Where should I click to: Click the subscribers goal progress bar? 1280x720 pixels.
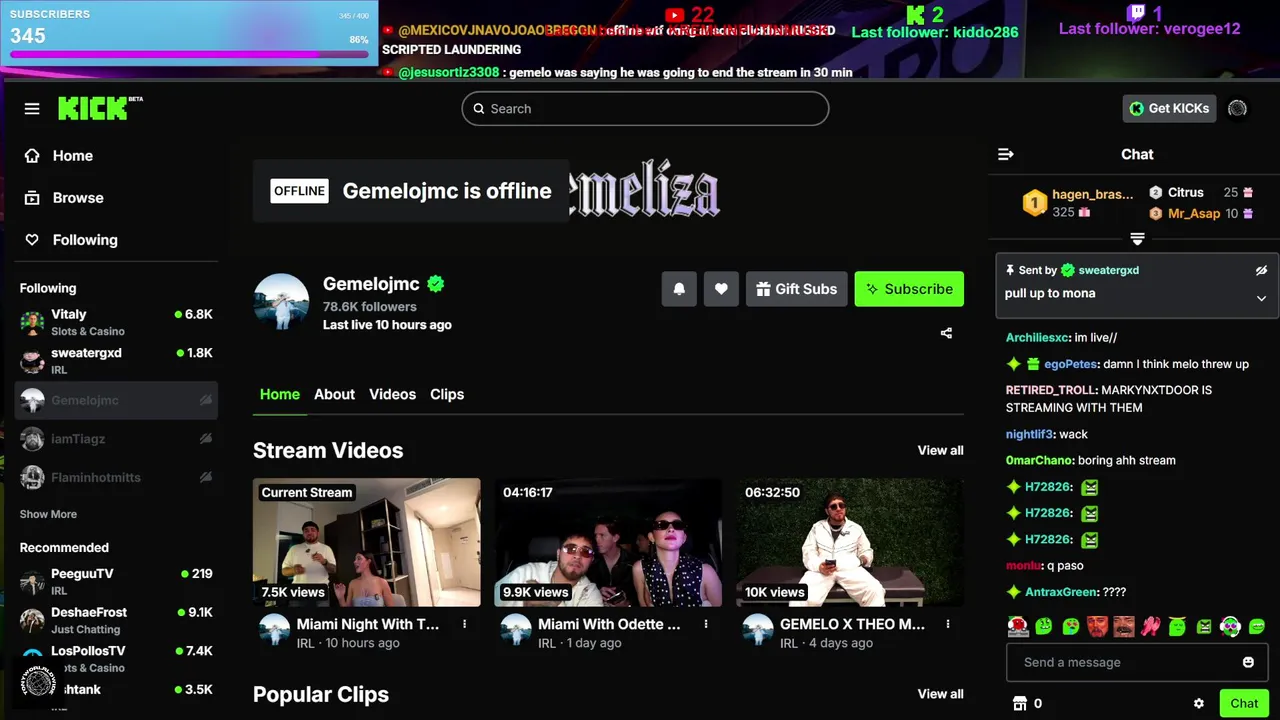tap(189, 54)
